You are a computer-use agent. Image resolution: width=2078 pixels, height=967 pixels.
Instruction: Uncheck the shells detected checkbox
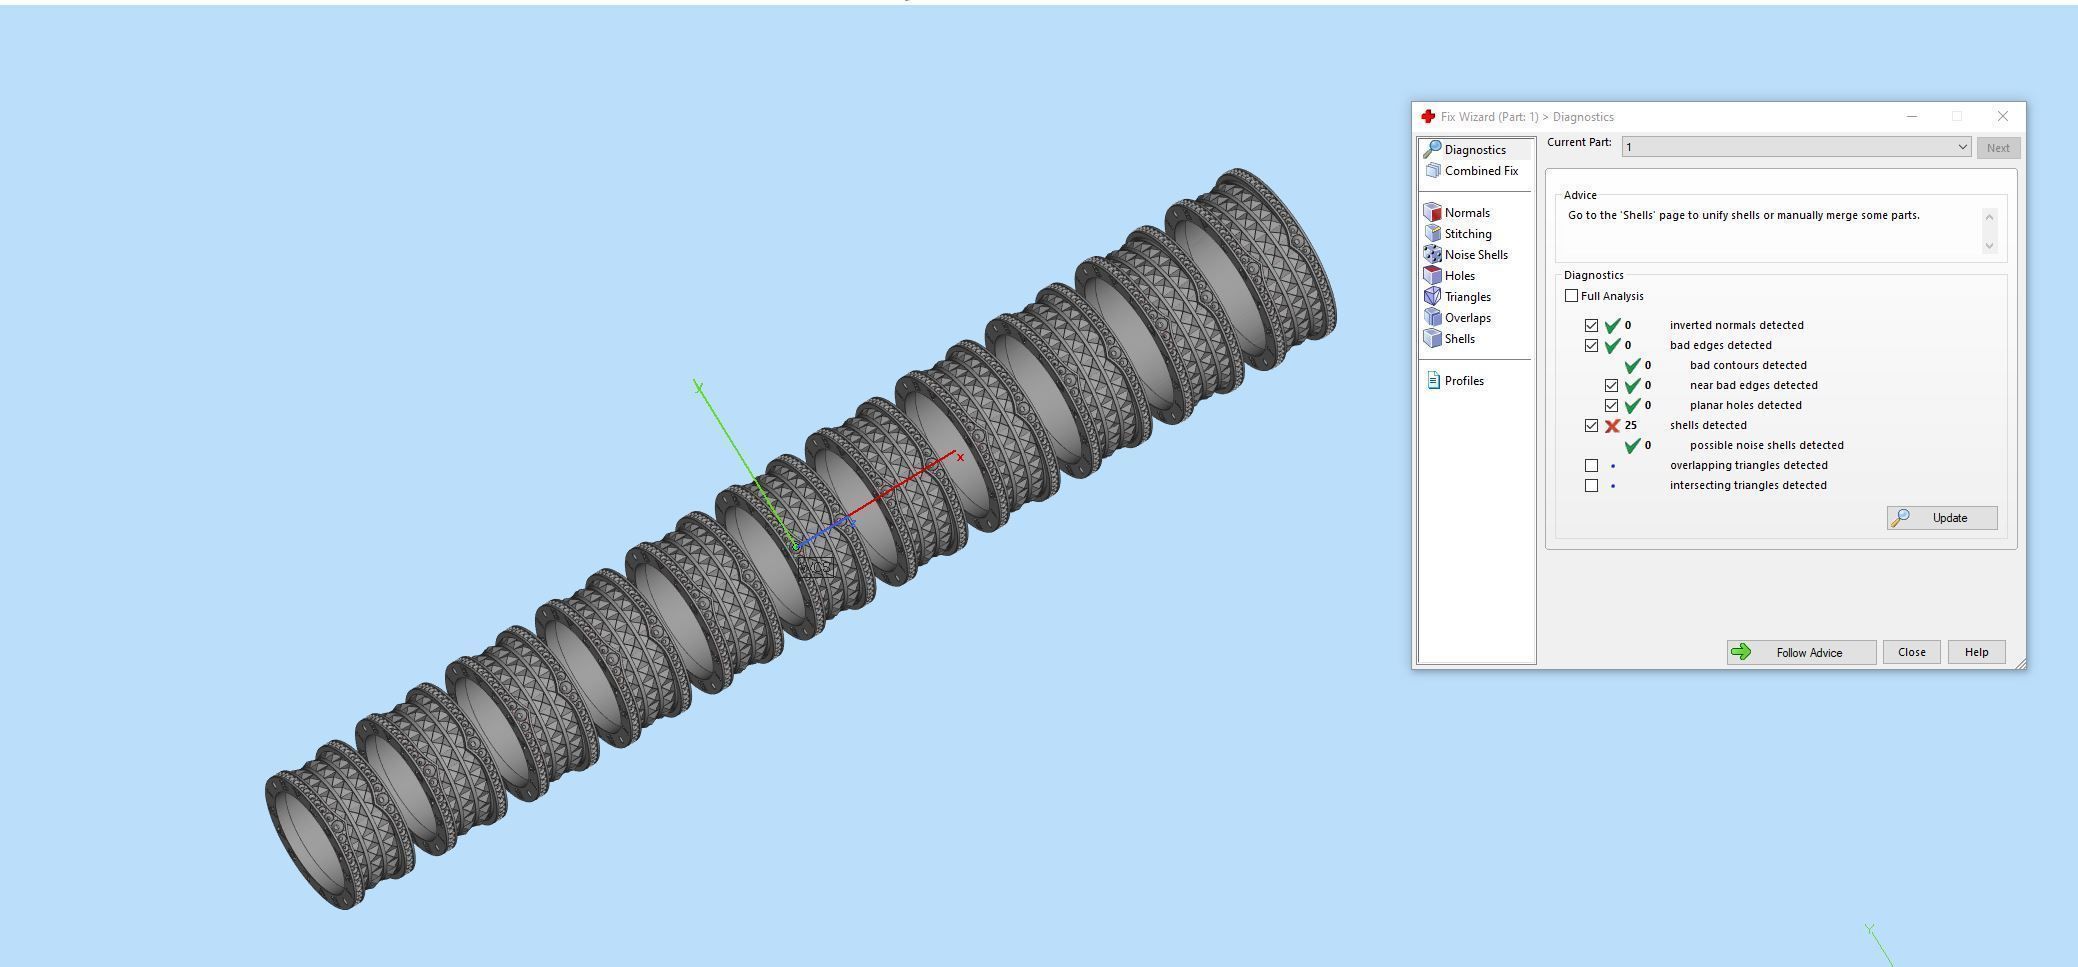pos(1591,426)
